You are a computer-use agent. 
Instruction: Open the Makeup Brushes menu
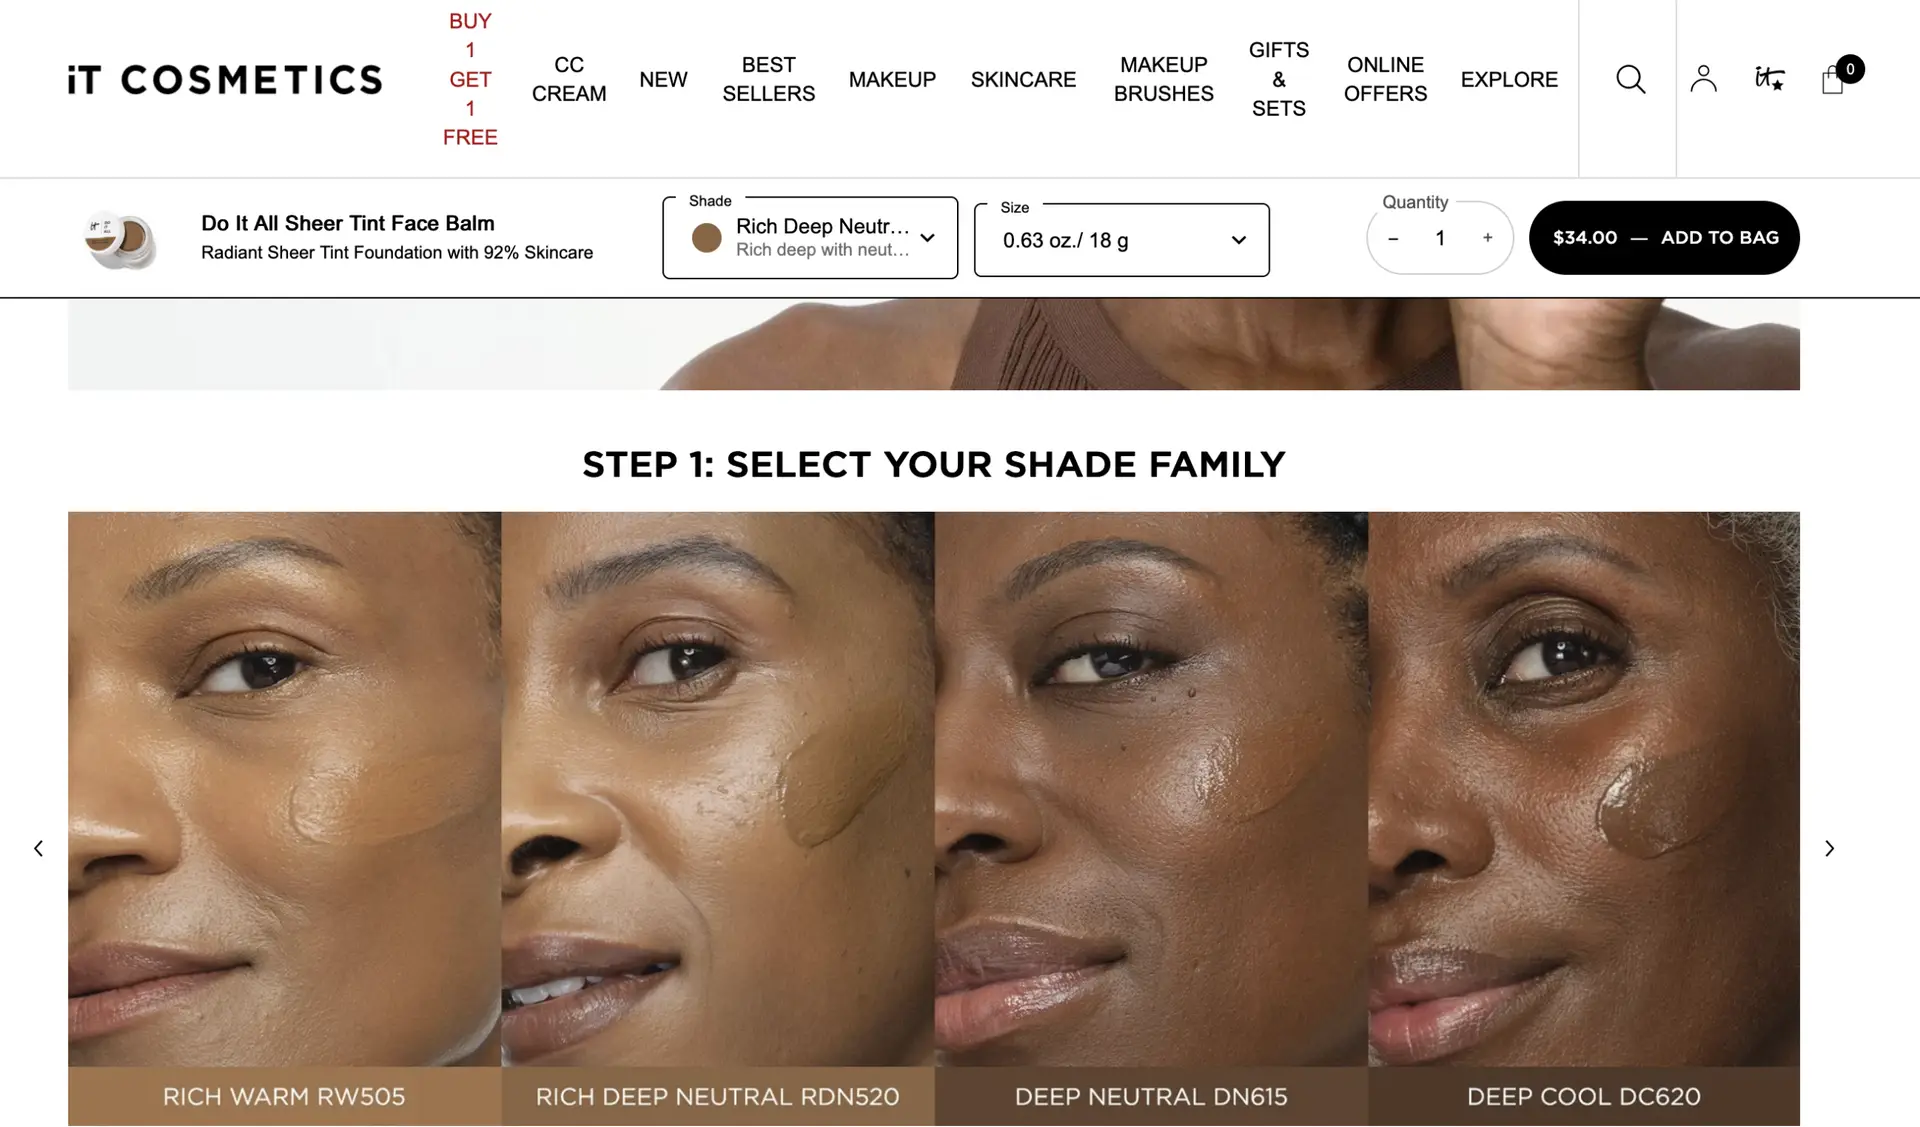coord(1163,79)
